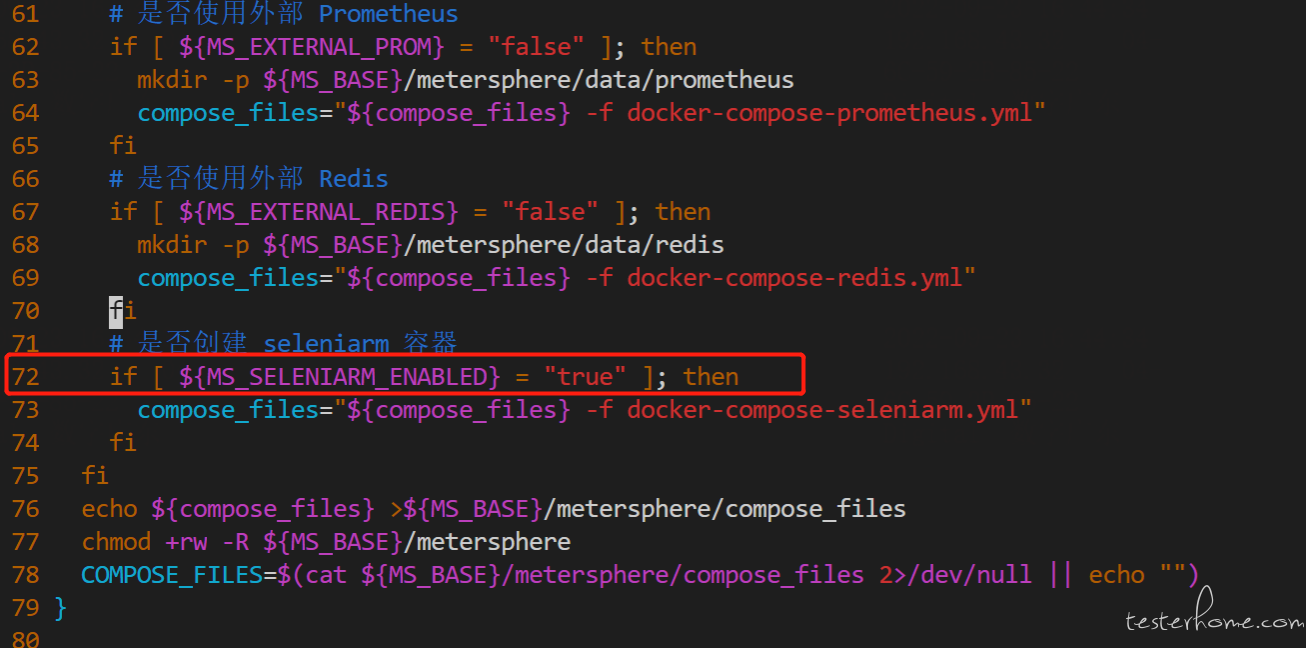Image resolution: width=1306 pixels, height=648 pixels.
Task: Click the Redis comment on line 66
Action: click(x=249, y=179)
